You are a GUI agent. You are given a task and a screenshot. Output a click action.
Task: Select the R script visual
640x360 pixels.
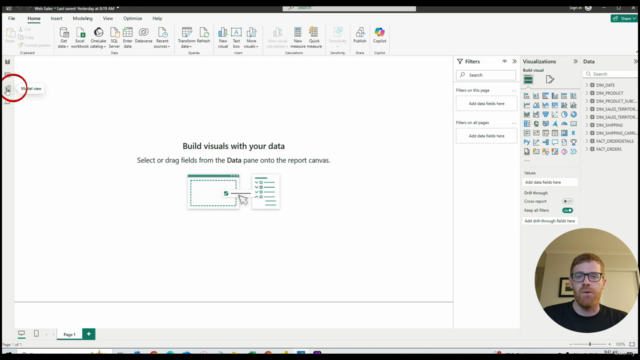pyautogui.click(x=573, y=133)
